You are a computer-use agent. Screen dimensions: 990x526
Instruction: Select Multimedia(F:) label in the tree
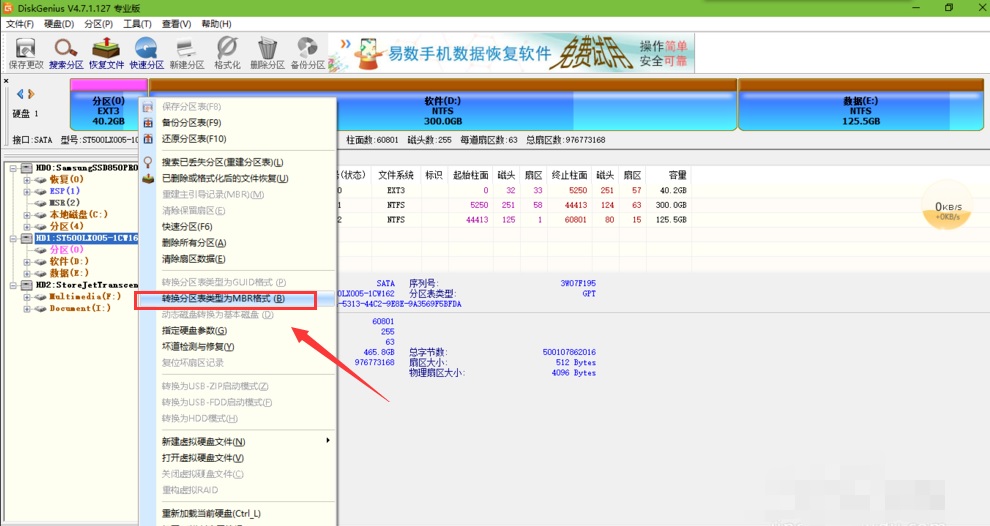click(x=85, y=297)
